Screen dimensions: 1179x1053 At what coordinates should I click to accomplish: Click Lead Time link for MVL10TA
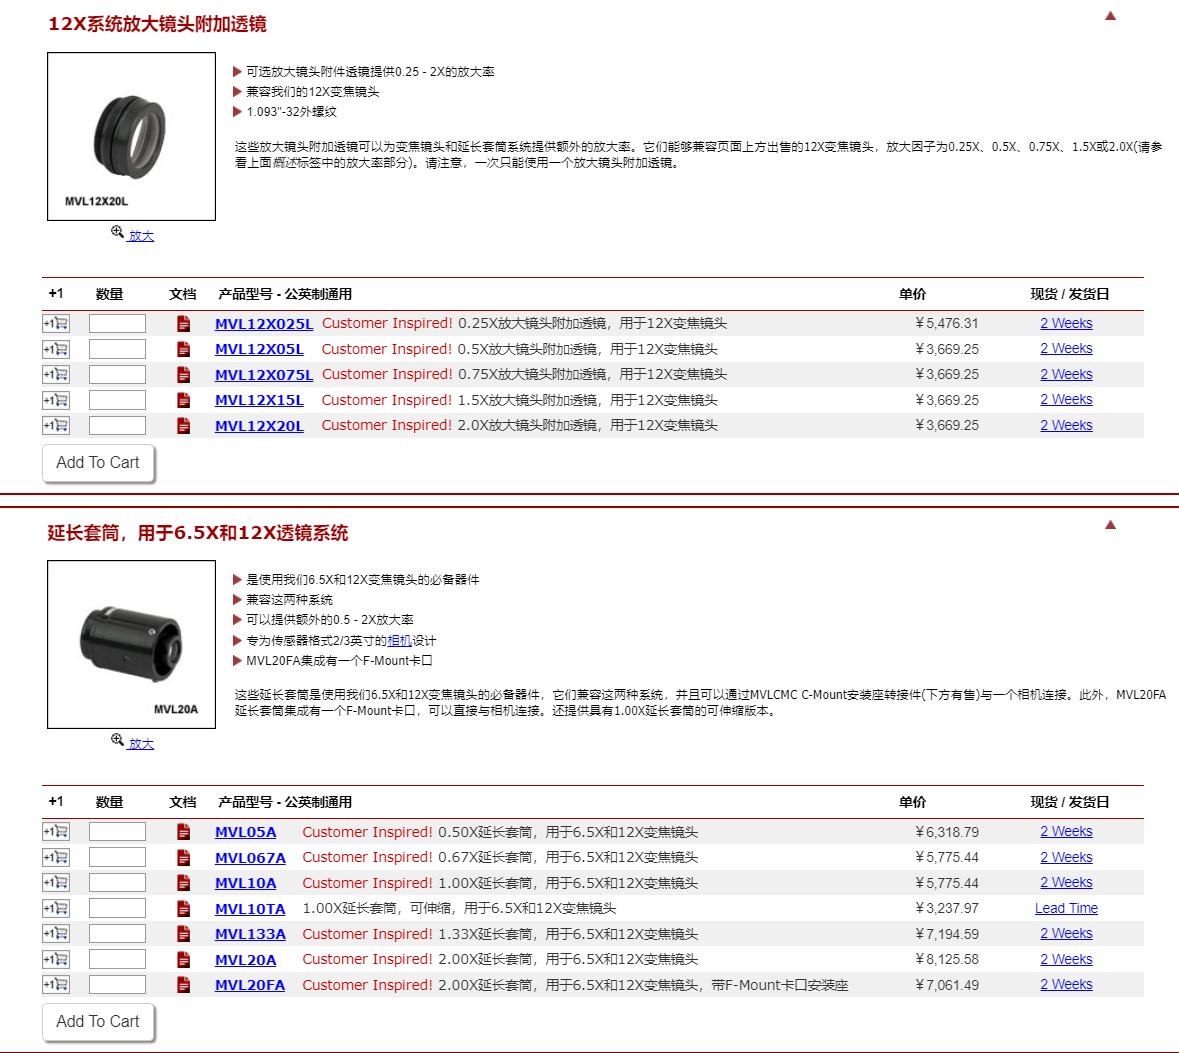[x=1066, y=908]
